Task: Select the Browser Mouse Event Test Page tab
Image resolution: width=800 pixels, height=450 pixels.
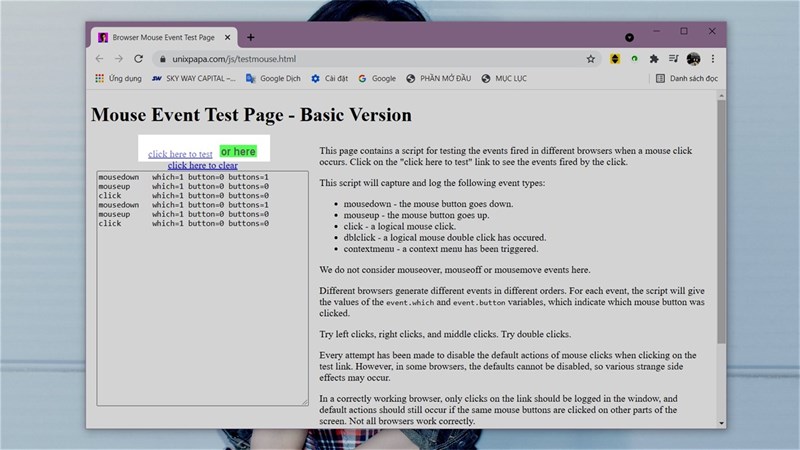Action: [162, 37]
